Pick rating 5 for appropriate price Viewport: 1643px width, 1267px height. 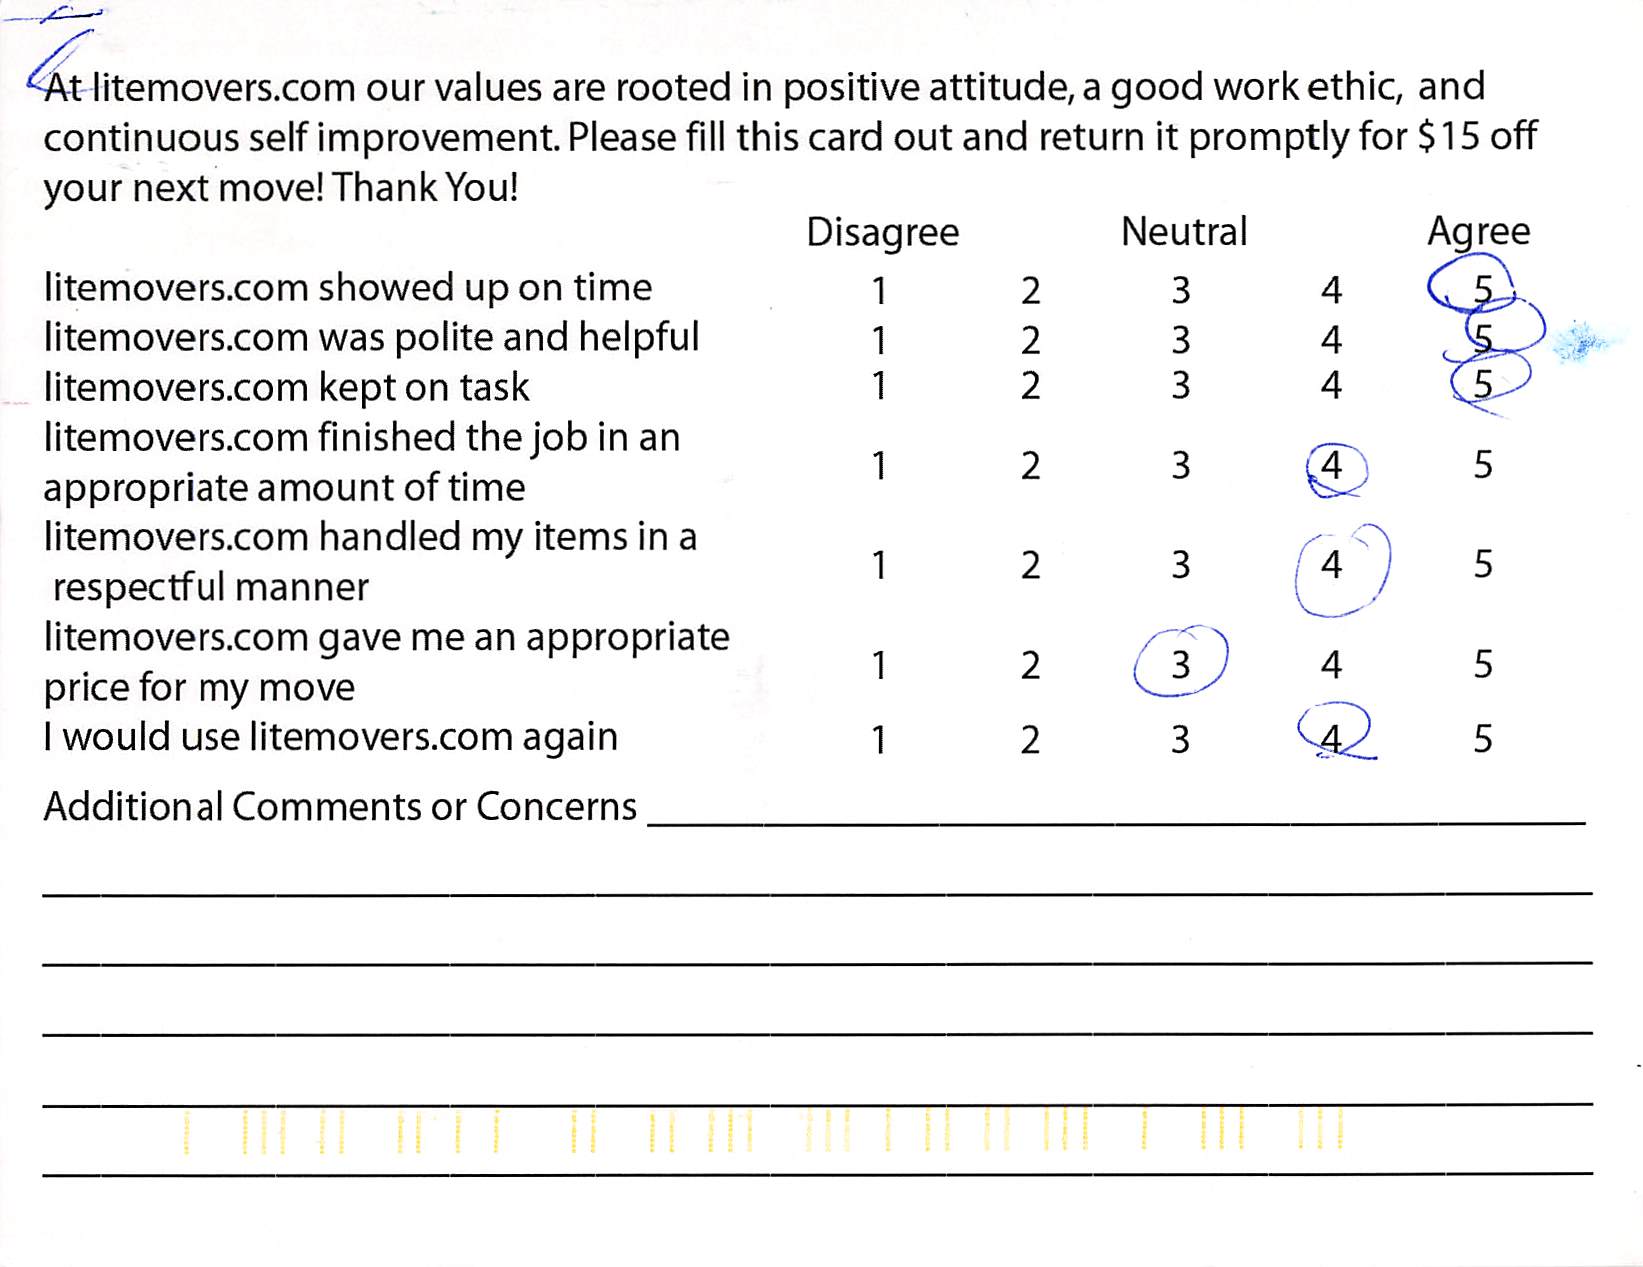coord(1483,665)
